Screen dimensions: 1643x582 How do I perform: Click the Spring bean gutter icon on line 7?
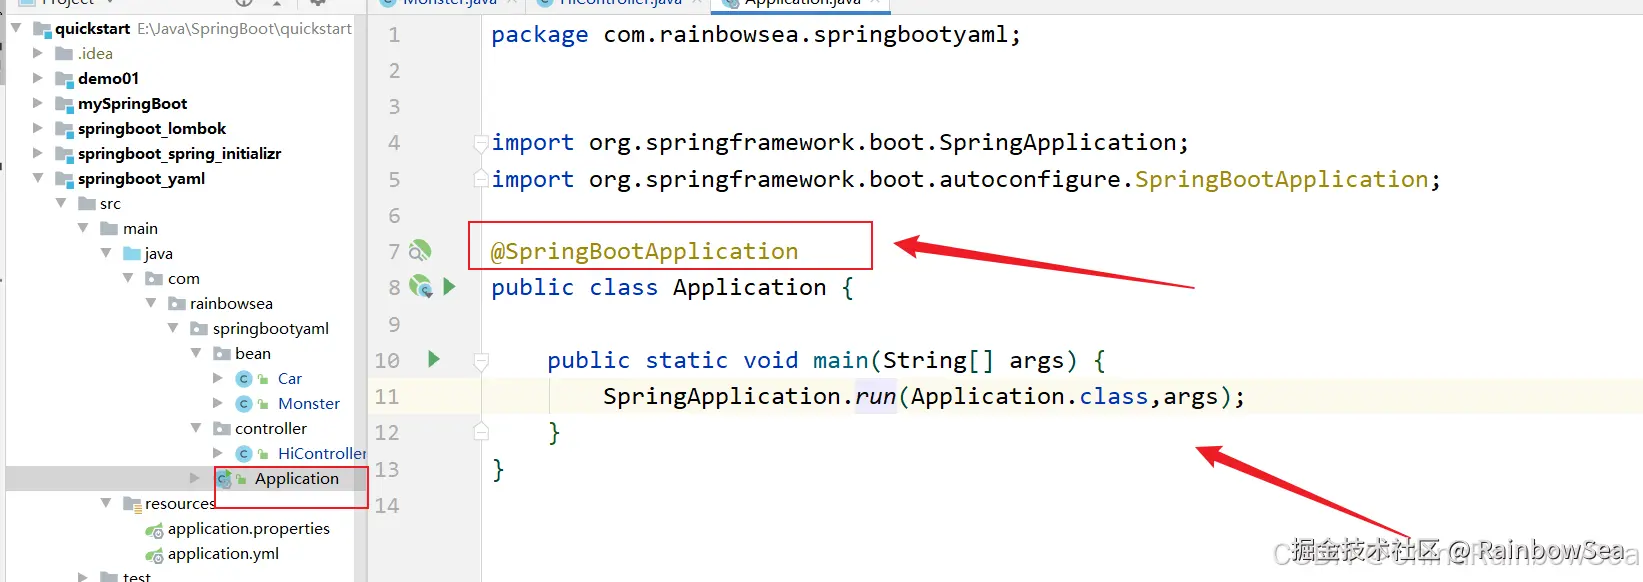(421, 250)
